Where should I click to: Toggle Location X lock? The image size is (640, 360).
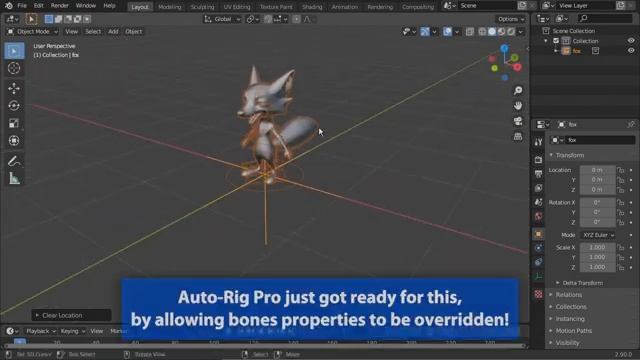(621, 170)
